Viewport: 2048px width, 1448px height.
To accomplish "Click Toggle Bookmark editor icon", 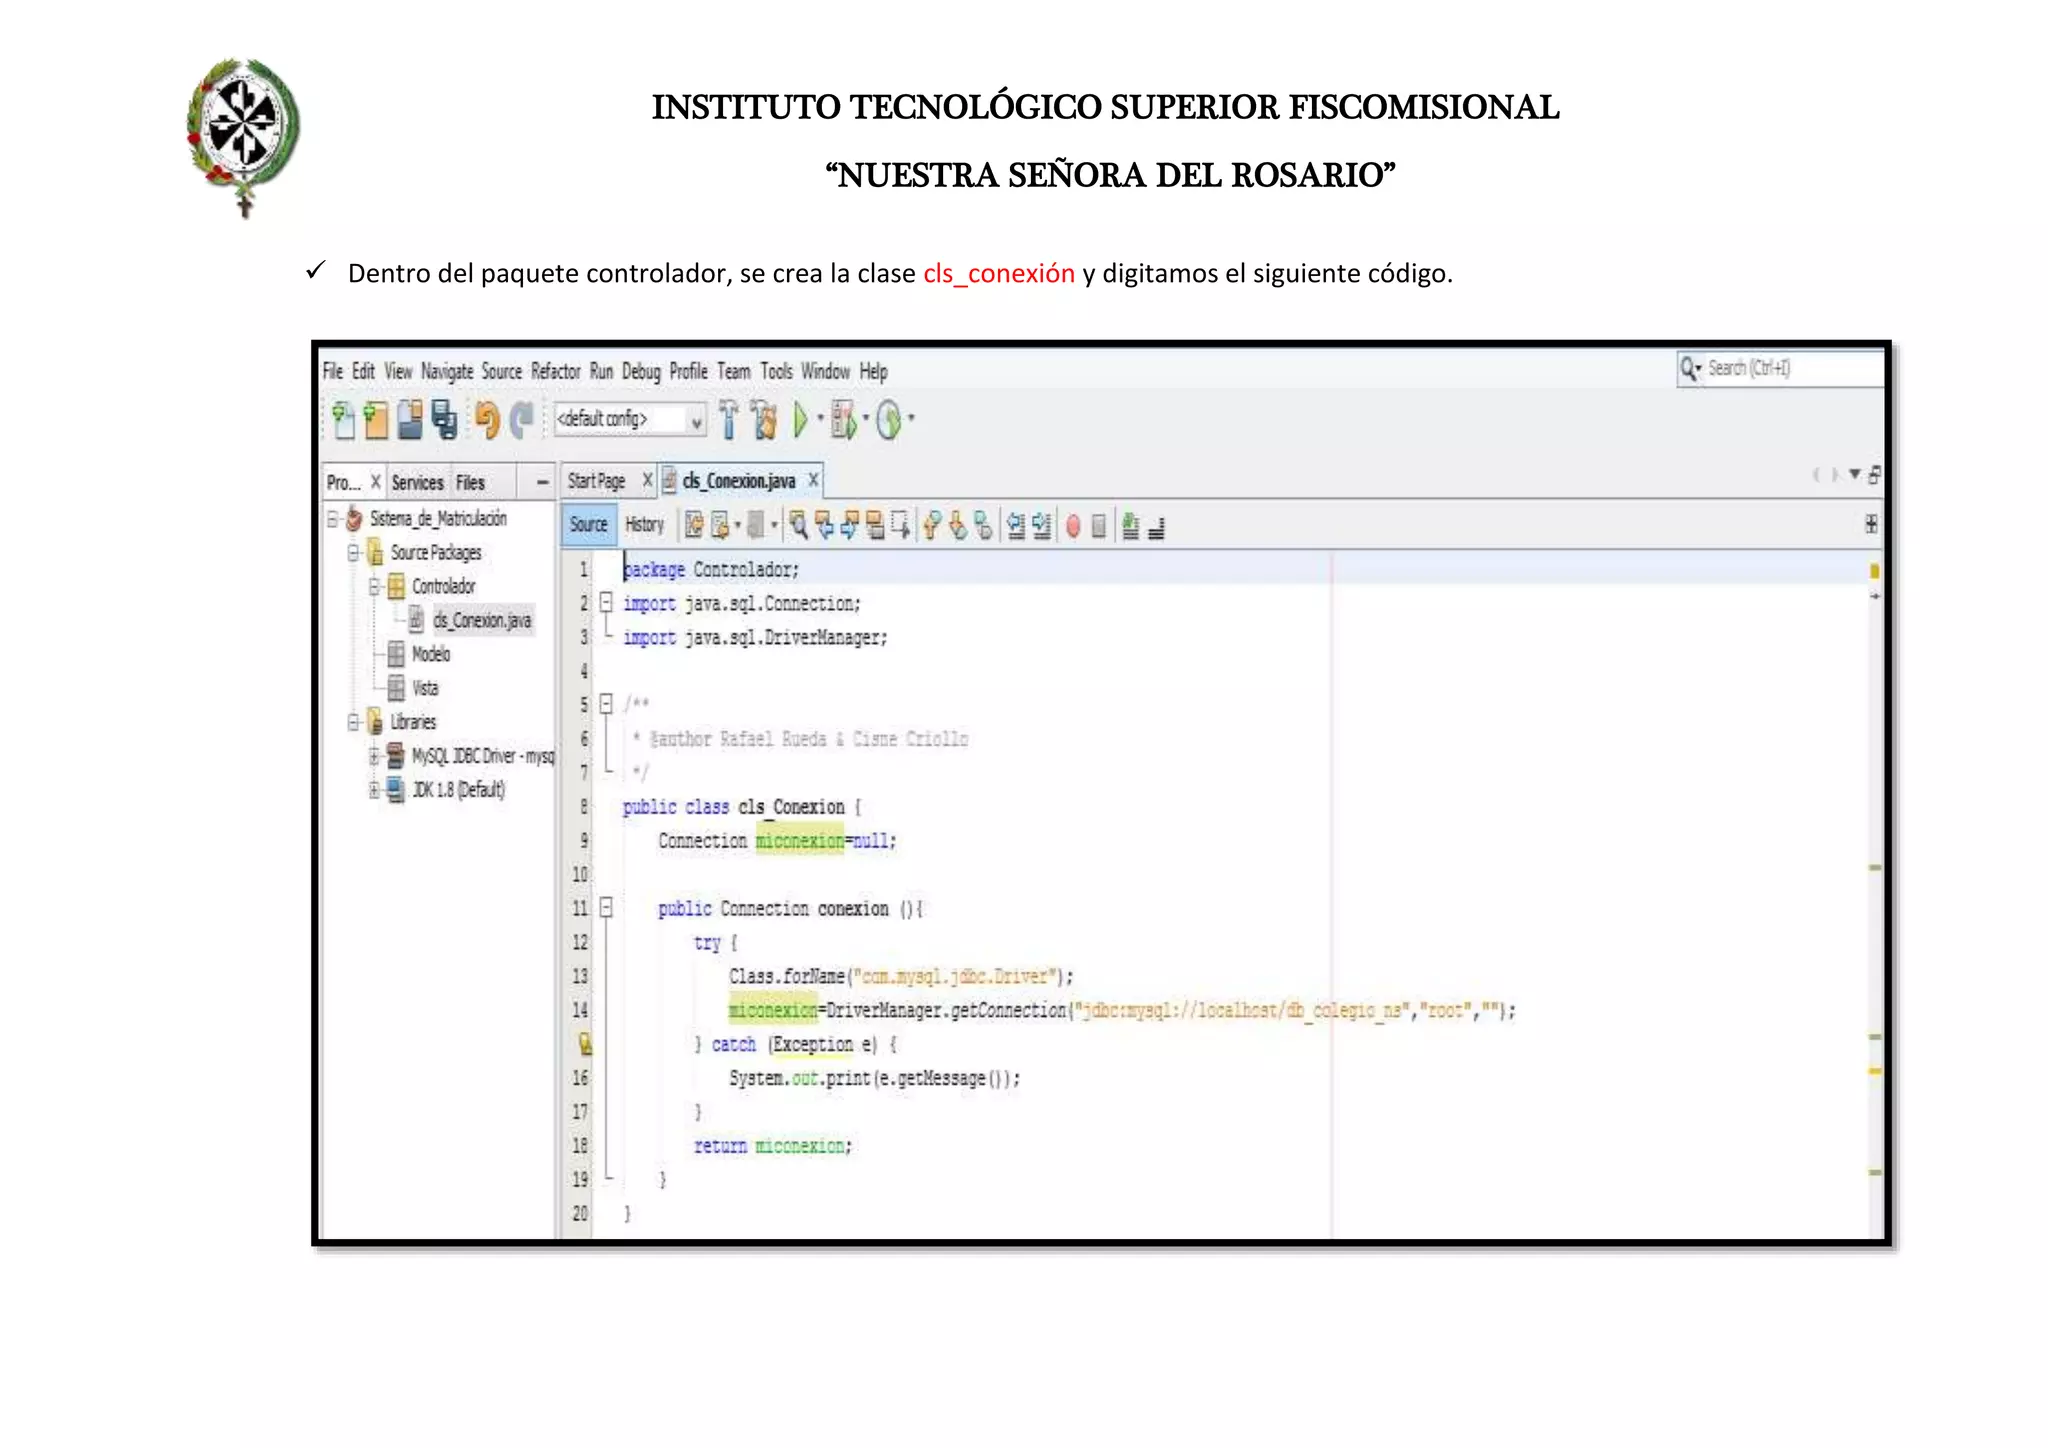I will [x=984, y=525].
